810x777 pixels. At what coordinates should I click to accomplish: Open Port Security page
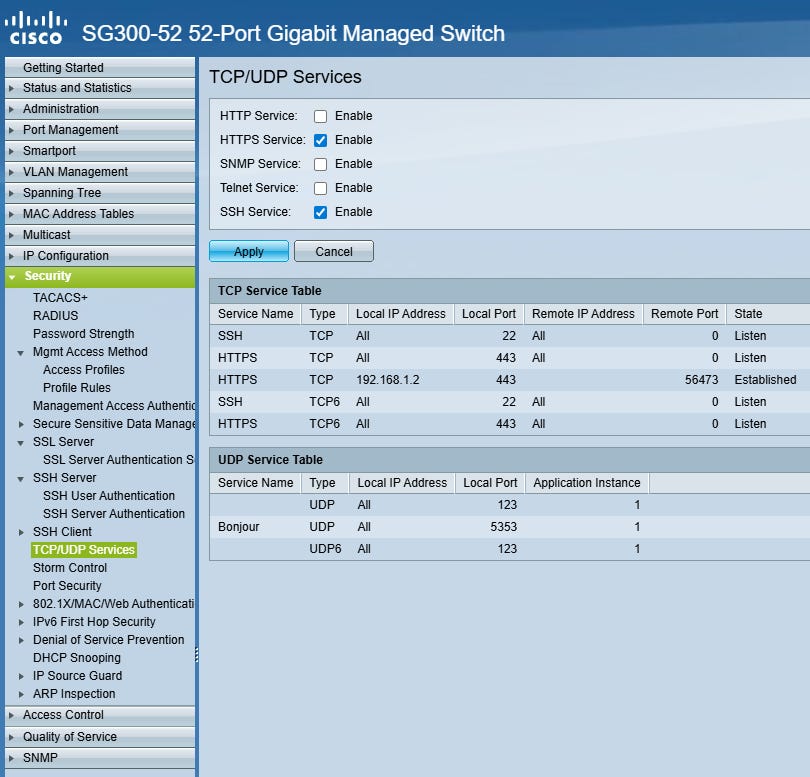pos(67,586)
